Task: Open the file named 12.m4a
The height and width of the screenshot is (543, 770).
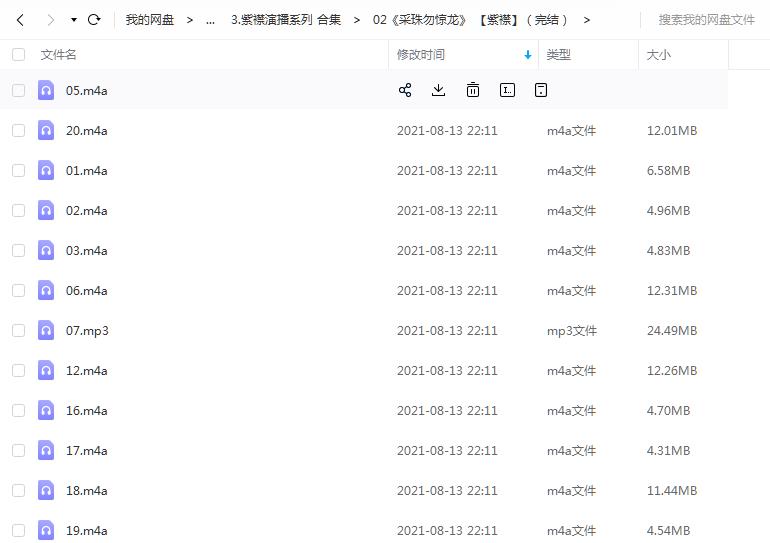Action: tap(86, 371)
